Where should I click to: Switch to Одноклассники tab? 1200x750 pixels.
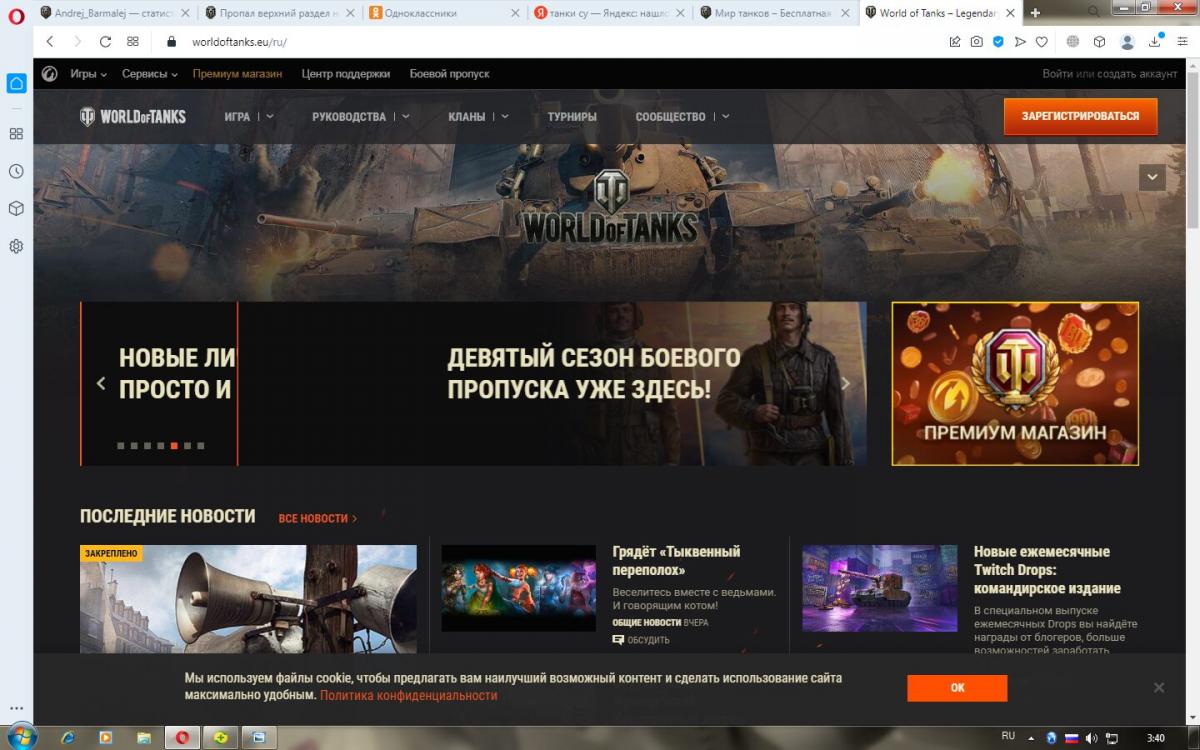coord(442,13)
